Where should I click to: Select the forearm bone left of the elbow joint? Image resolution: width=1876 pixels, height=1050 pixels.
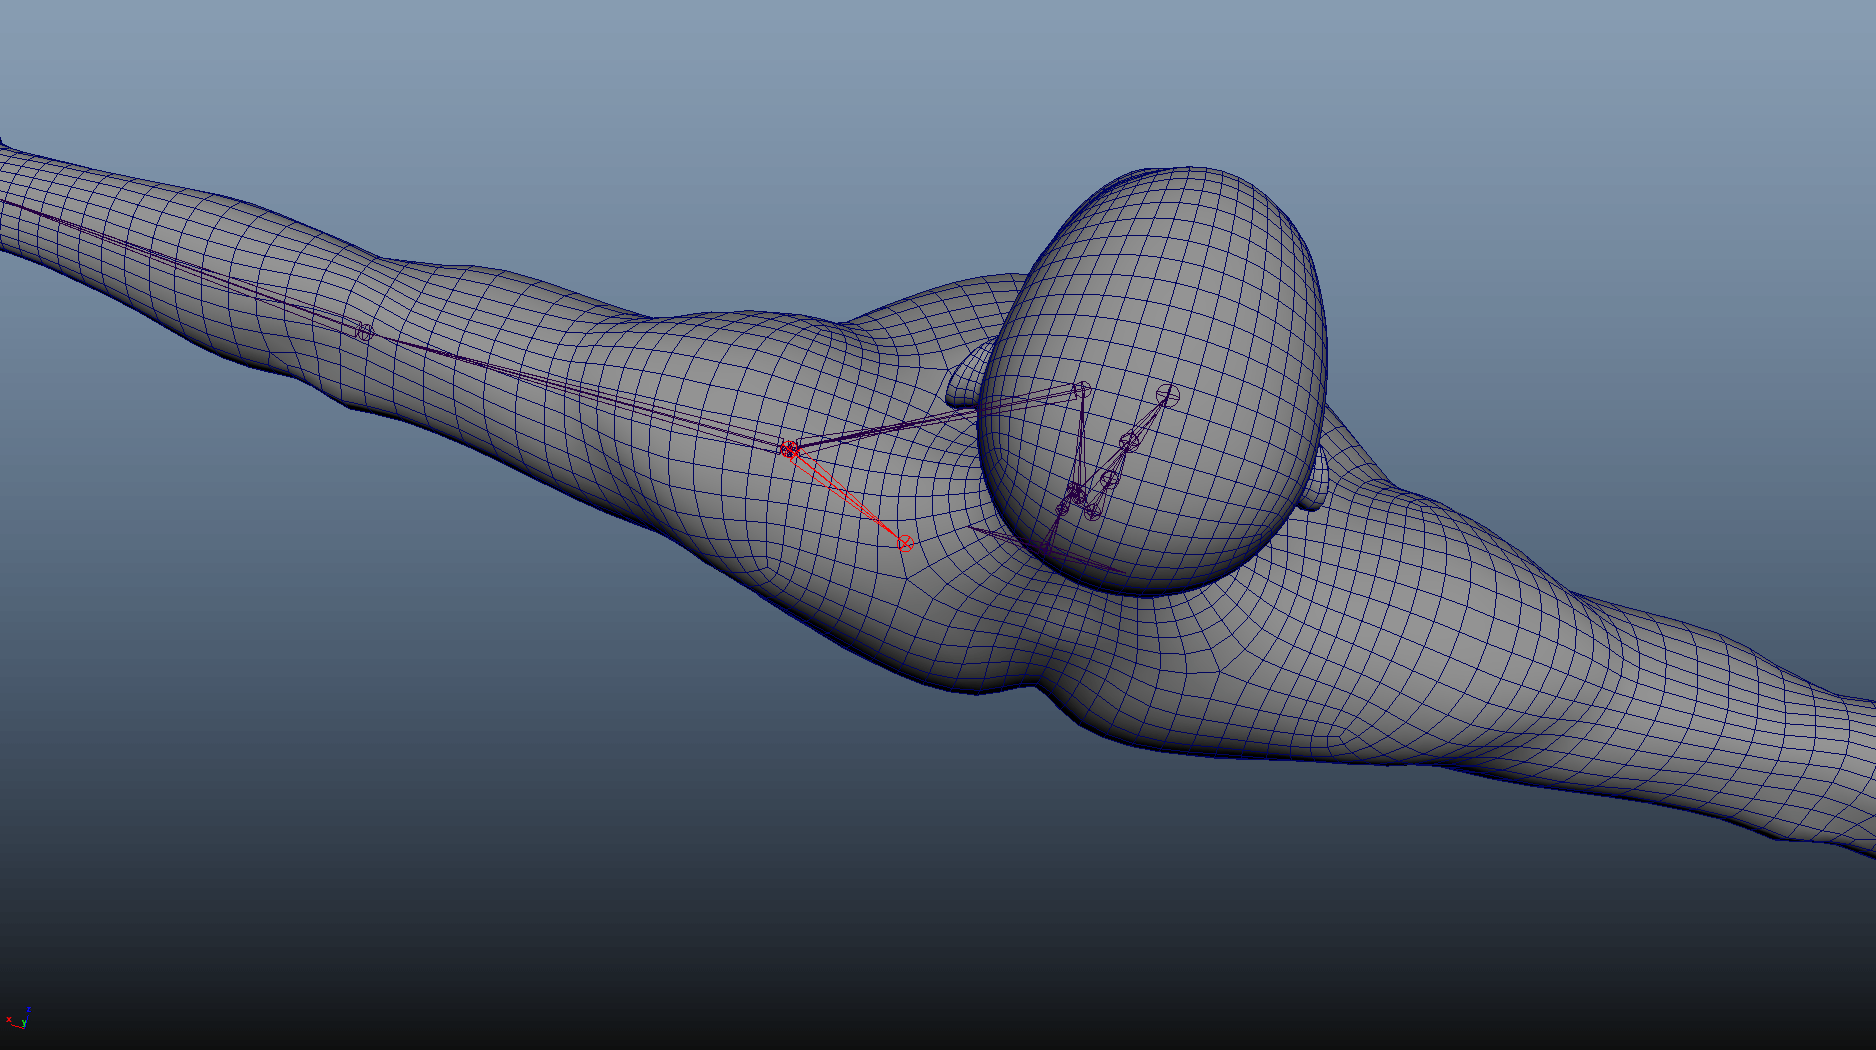180,263
